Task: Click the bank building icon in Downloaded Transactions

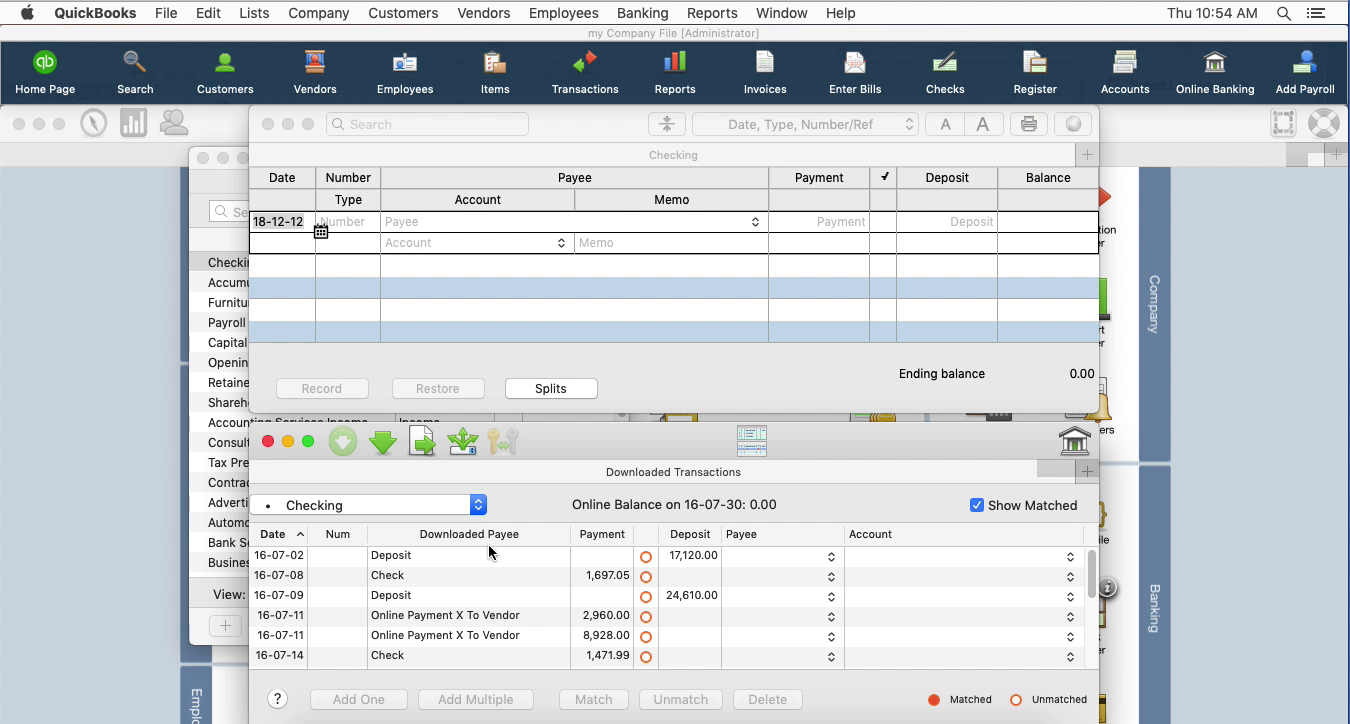Action: point(1074,441)
